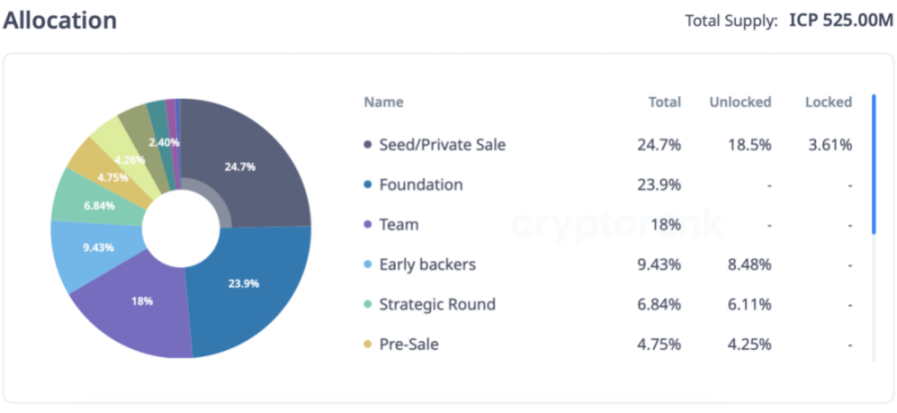The height and width of the screenshot is (413, 897).
Task: Click the Unlocked column header
Action: [740, 102]
